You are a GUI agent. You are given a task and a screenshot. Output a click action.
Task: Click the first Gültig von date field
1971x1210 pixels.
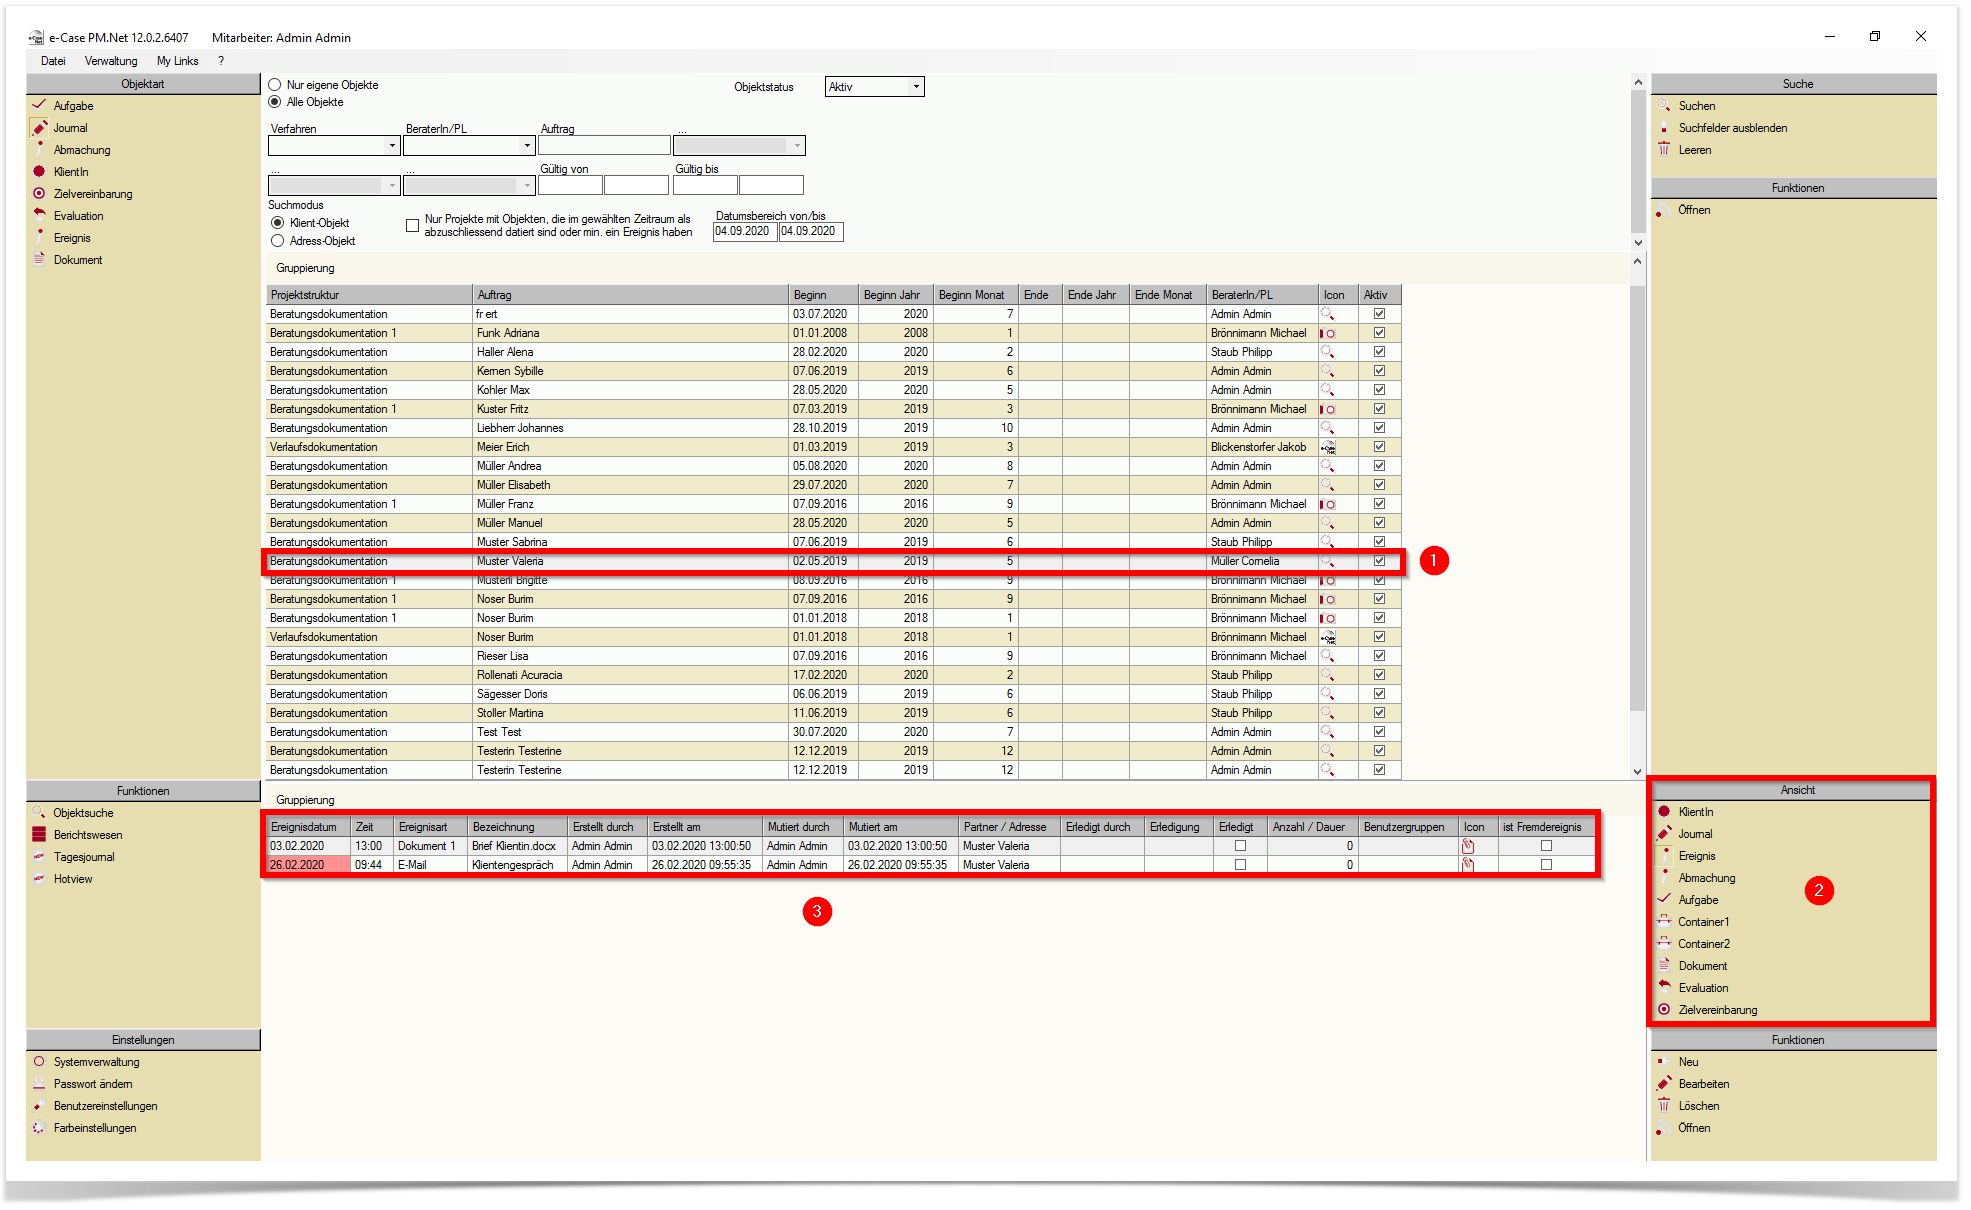click(x=570, y=185)
